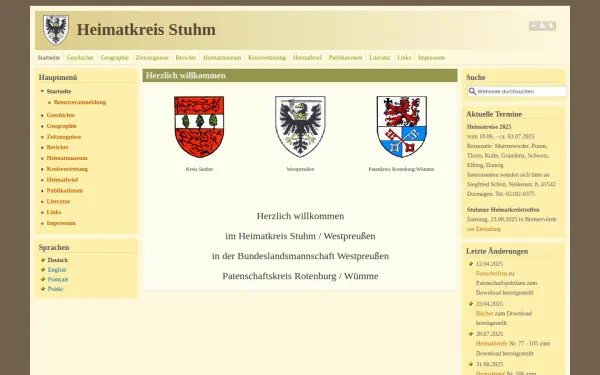600x375 pixels.
Task: Select Literatur in the Hauptmenü sidebar
Action: point(59,201)
